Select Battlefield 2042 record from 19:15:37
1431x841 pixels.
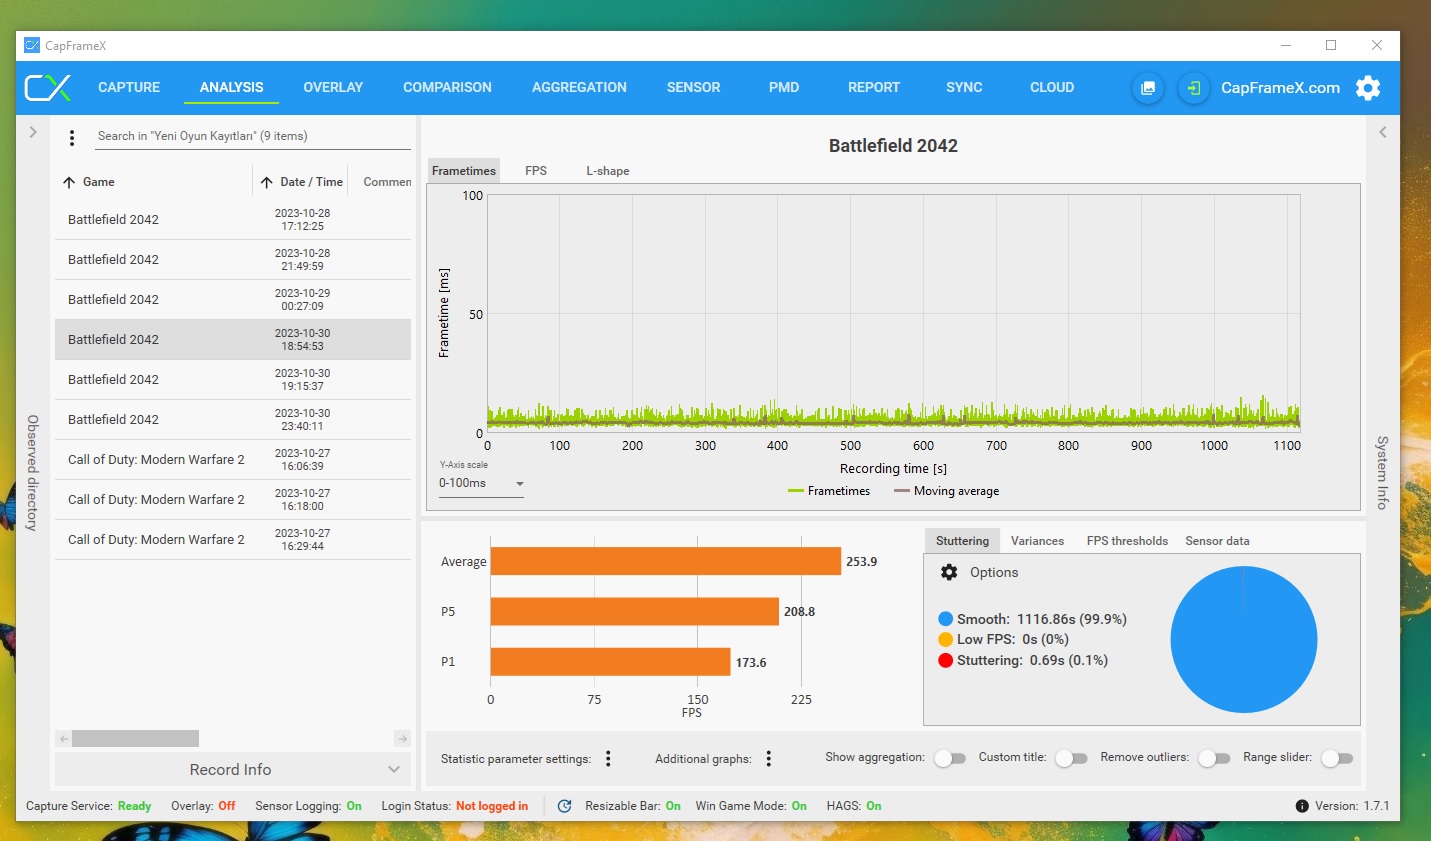[233, 380]
